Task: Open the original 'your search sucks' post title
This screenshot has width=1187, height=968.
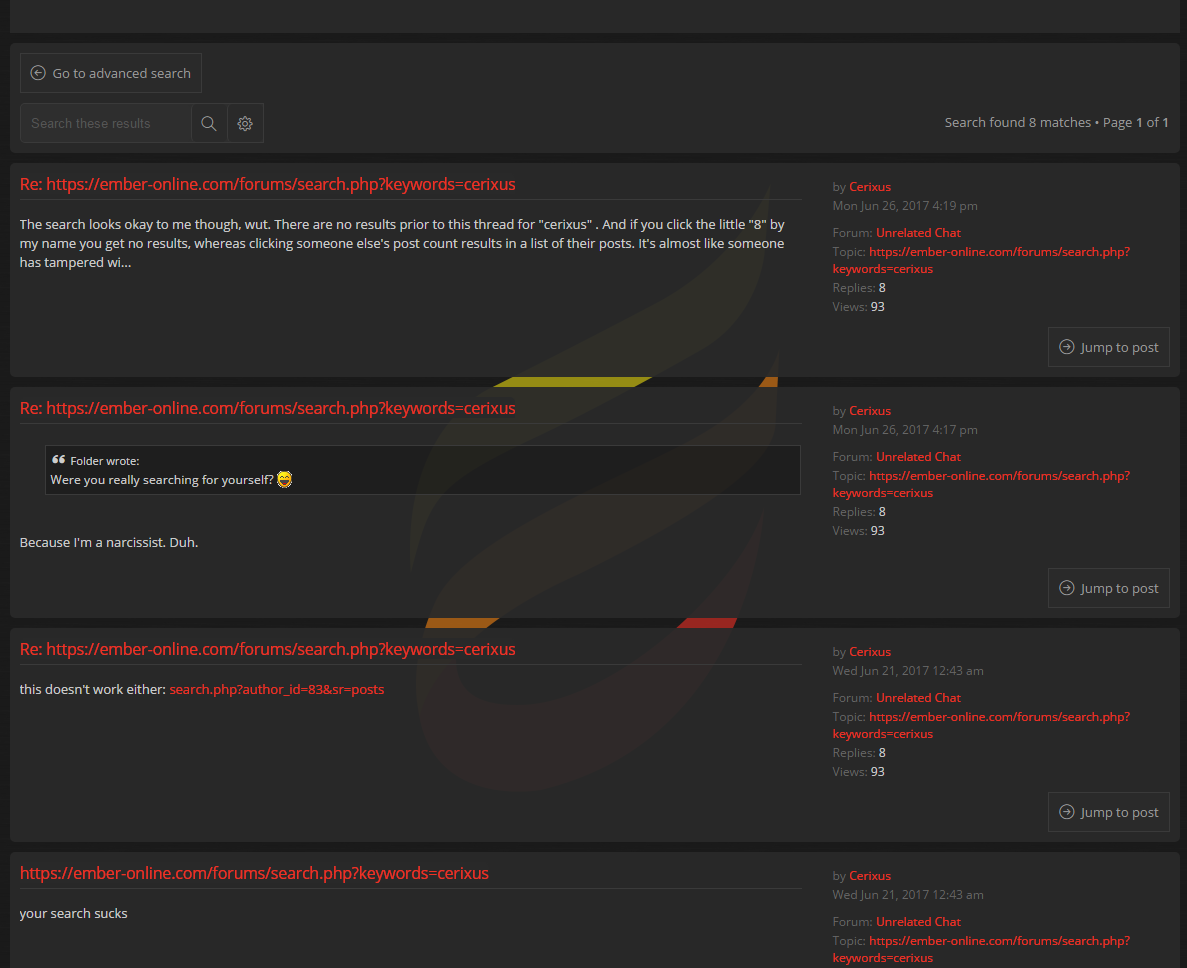Action: [254, 873]
